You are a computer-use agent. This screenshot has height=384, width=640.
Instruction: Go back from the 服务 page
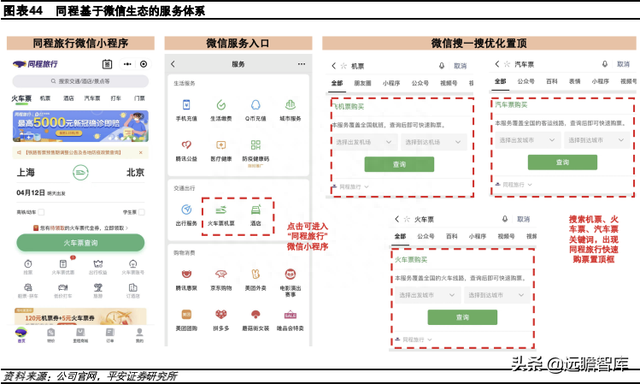[x=173, y=64]
